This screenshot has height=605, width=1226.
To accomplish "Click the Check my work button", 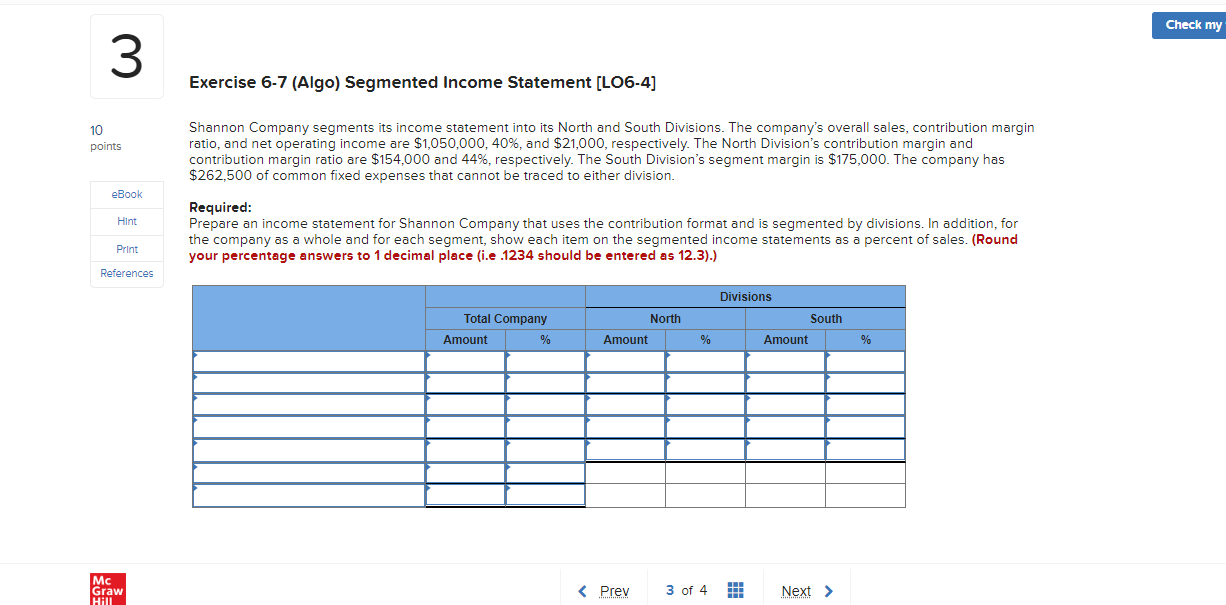I will pyautogui.click(x=1190, y=24).
